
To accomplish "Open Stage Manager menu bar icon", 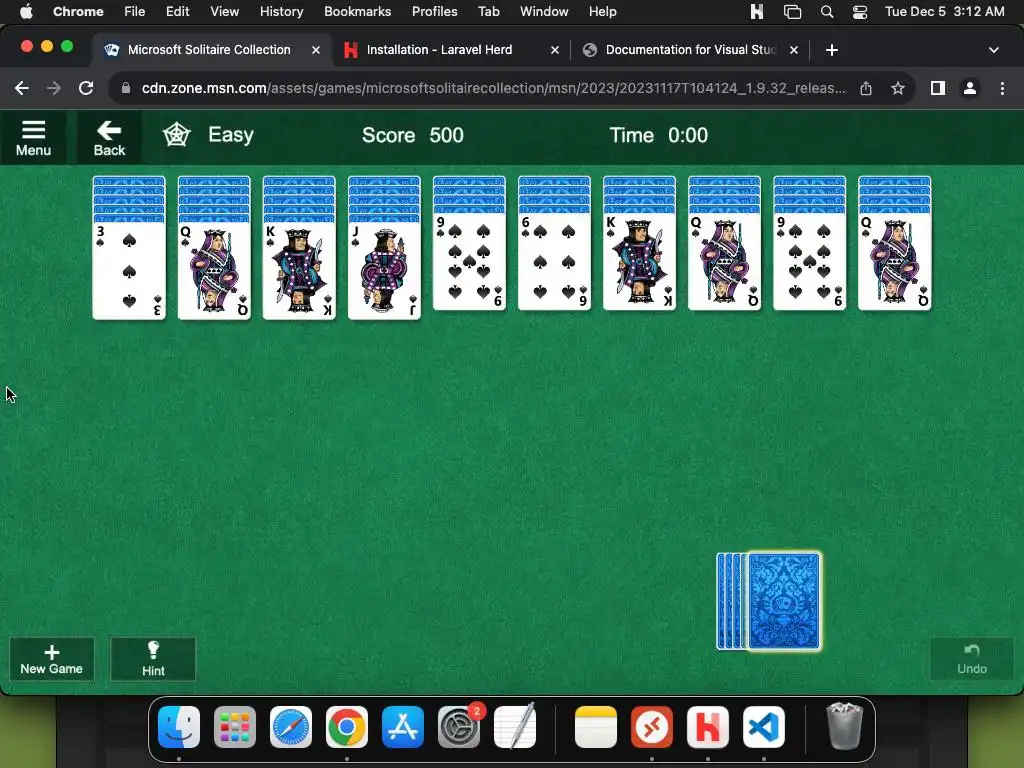I will [792, 11].
